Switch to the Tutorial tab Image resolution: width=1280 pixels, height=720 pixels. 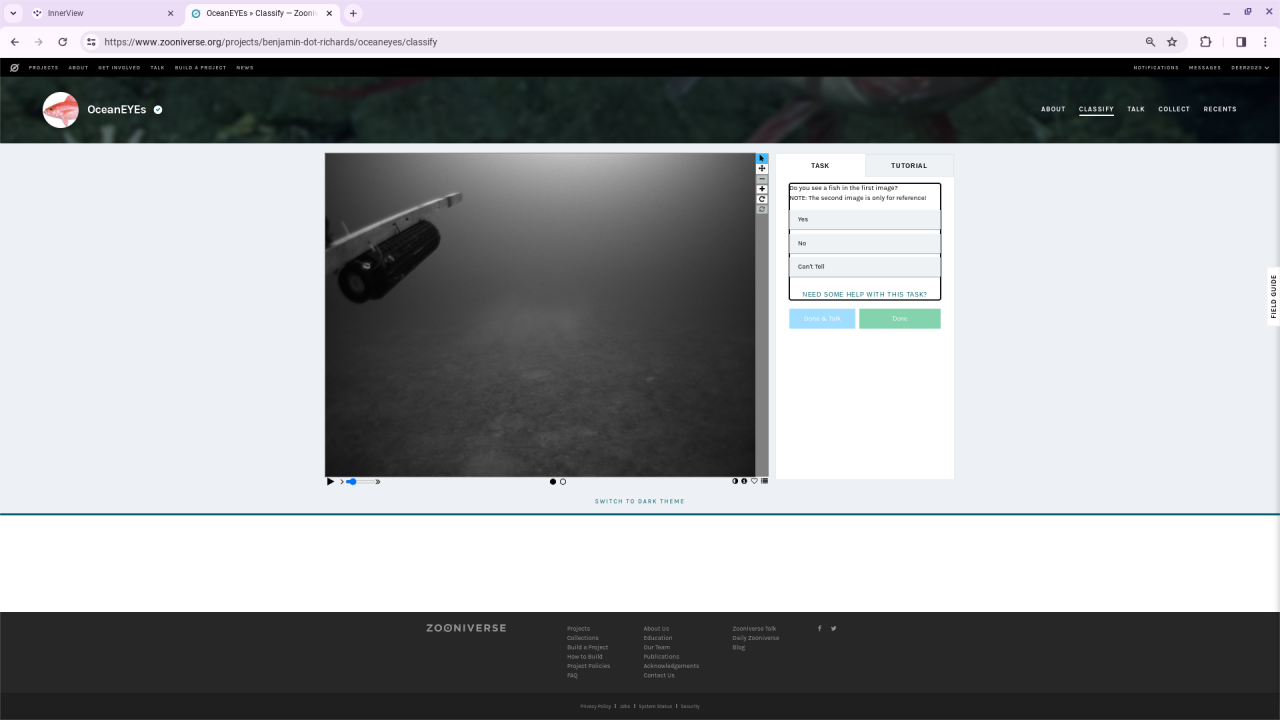pyautogui.click(x=909, y=166)
